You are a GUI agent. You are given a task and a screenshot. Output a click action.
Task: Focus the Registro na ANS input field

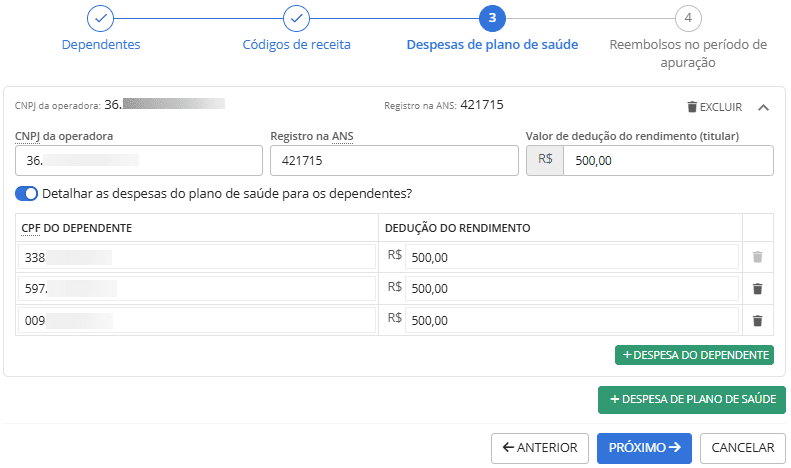tap(394, 160)
